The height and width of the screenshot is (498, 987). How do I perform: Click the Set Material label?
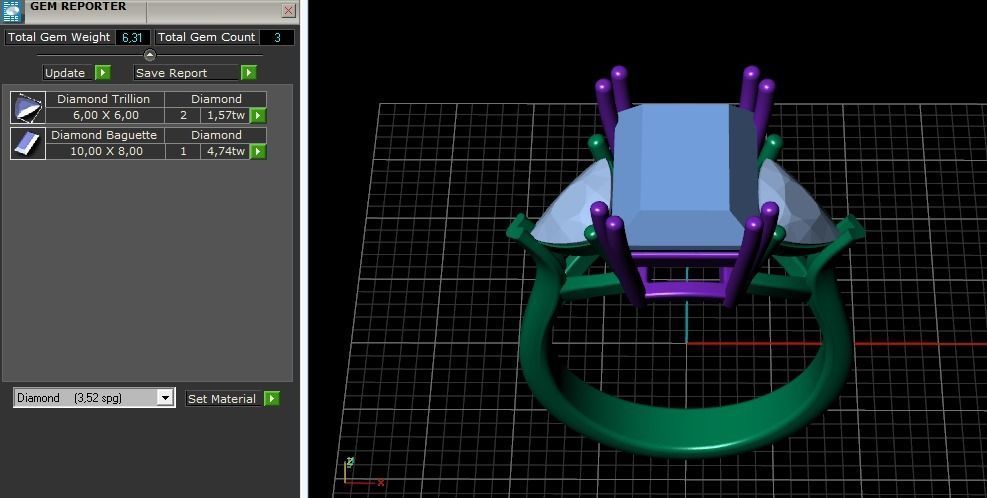pos(222,399)
